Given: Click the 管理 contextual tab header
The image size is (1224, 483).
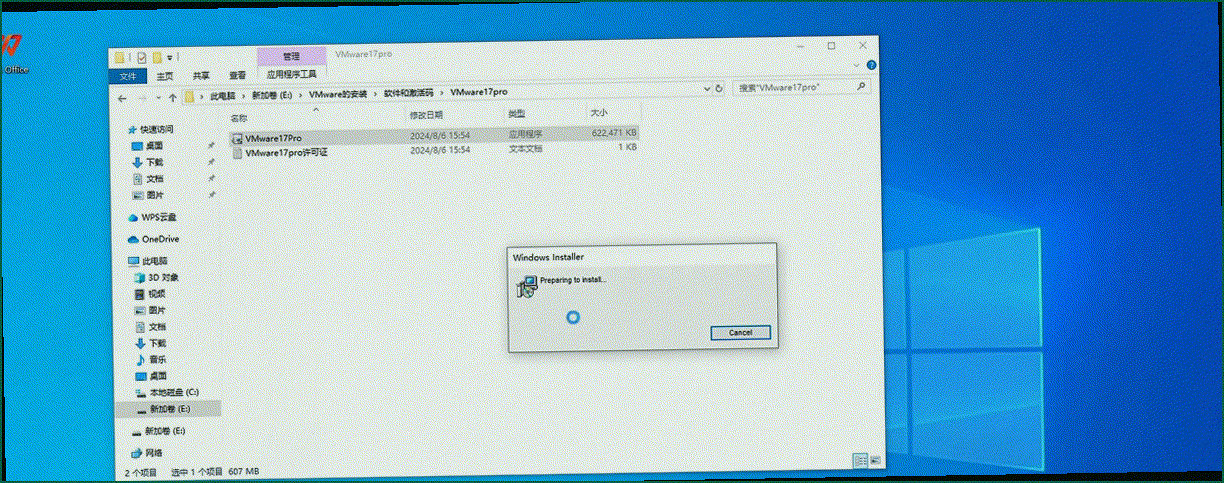Looking at the screenshot, I should coord(291,57).
